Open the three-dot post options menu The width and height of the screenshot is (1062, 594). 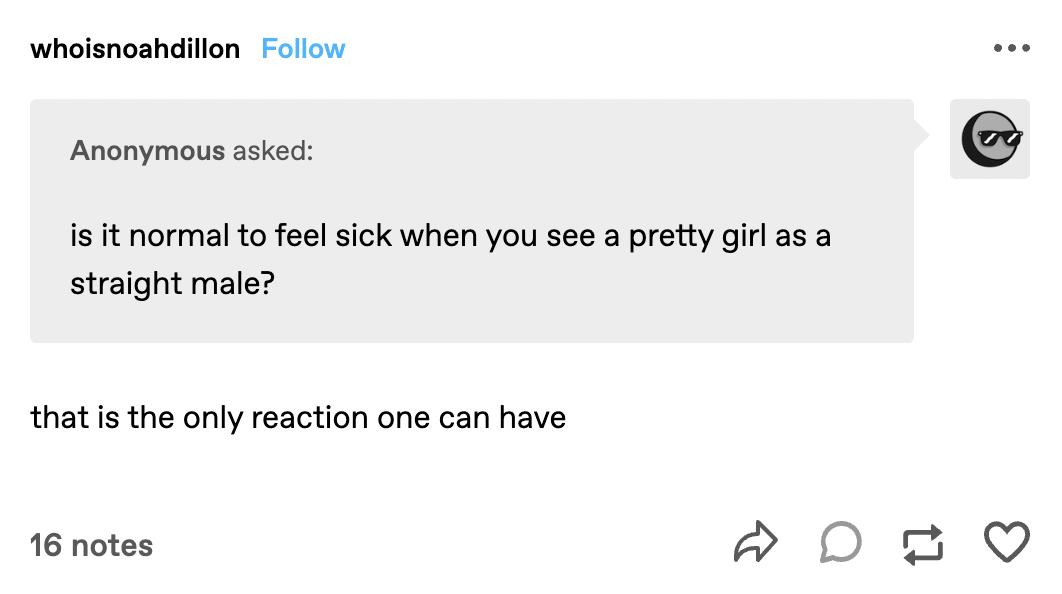[x=1011, y=48]
